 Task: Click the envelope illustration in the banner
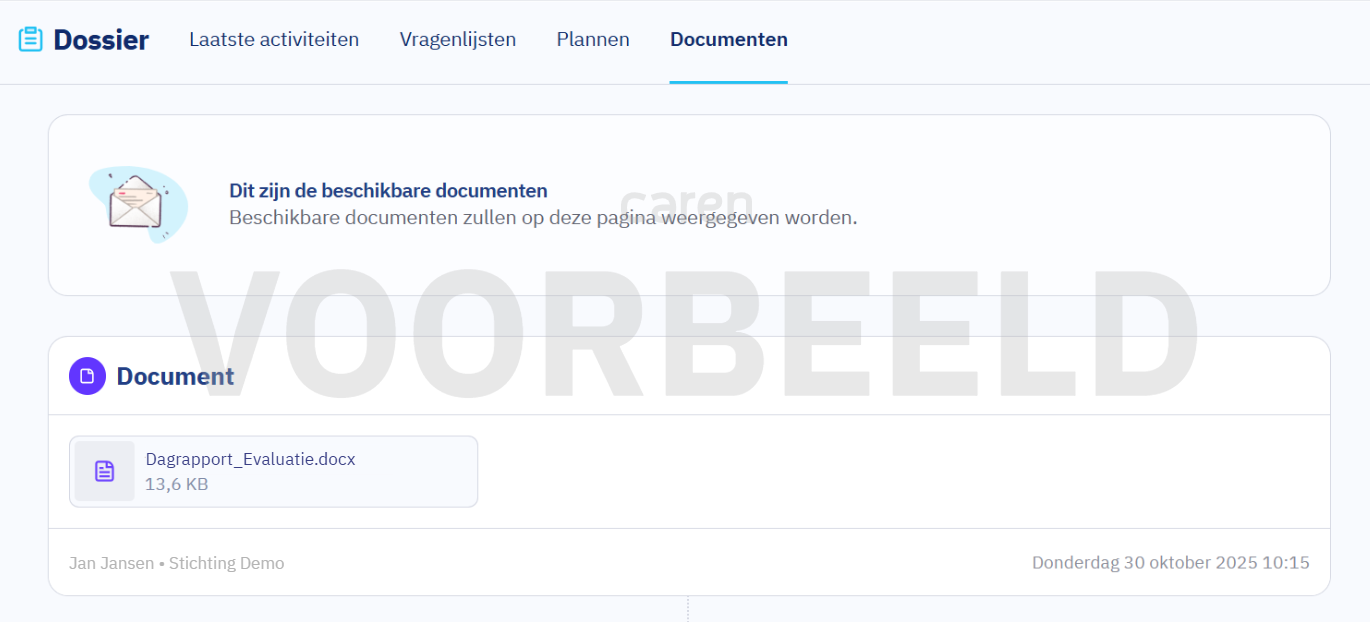(x=137, y=205)
